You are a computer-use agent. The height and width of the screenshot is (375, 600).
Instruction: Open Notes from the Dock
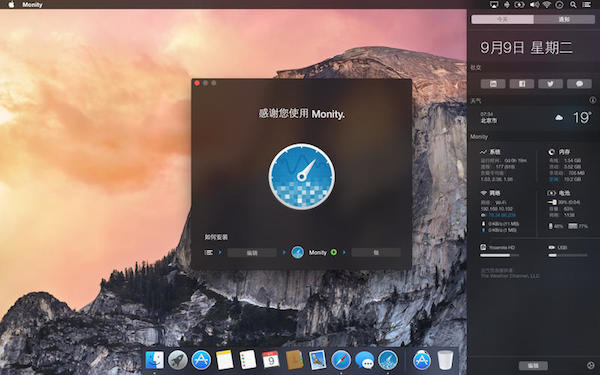tap(224, 360)
